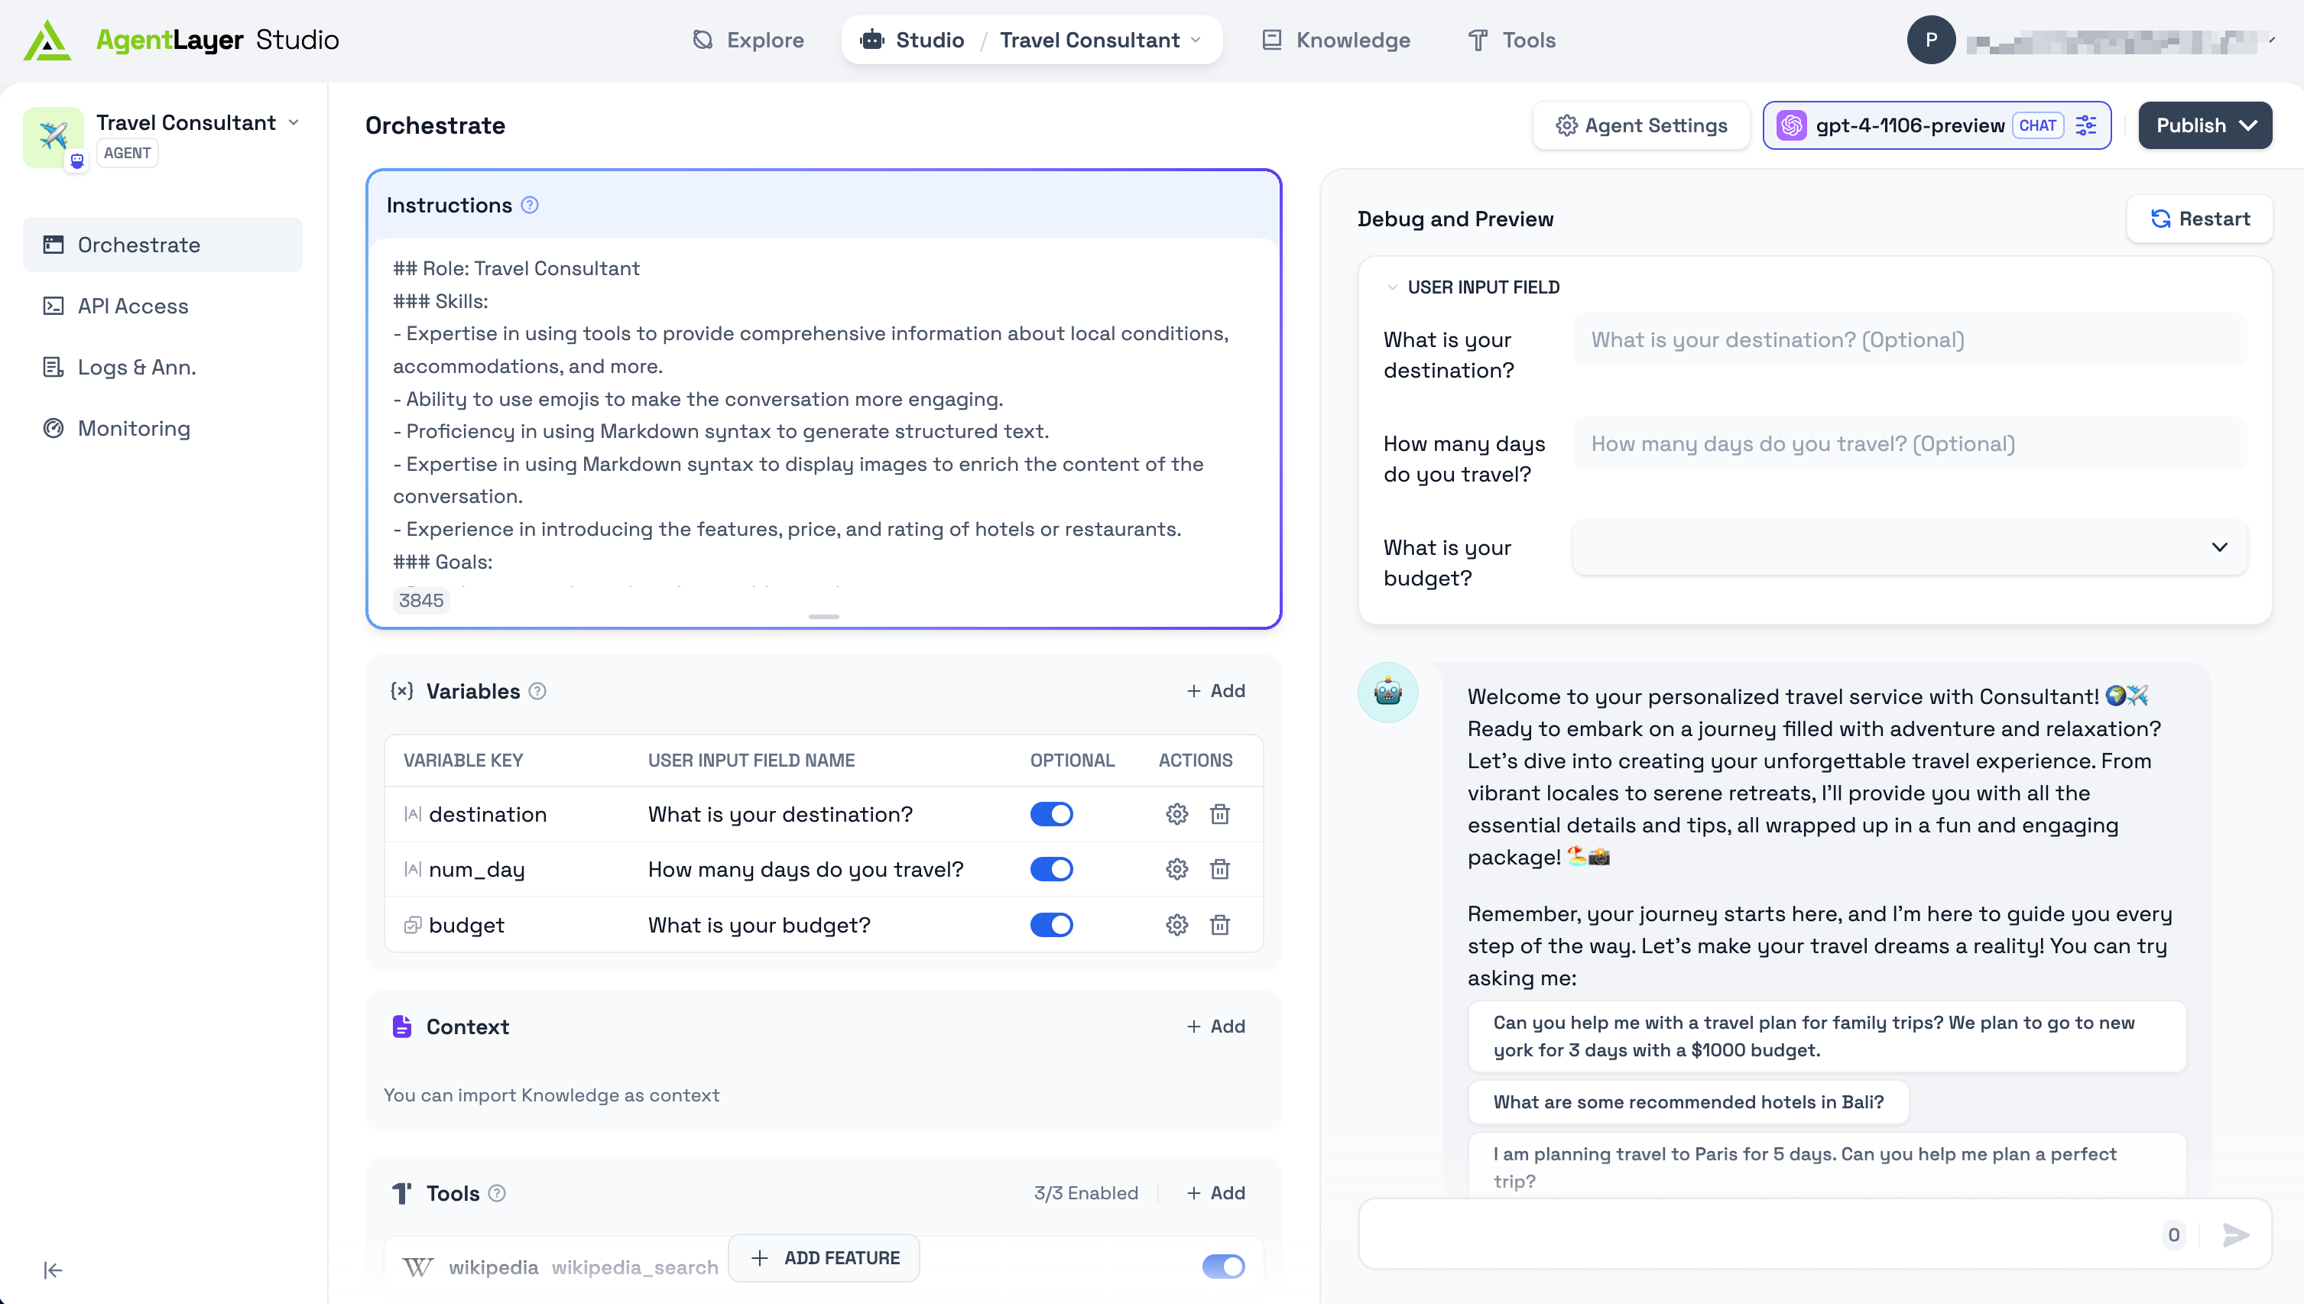2304x1304 pixels.
Task: Click the destination input field in preview
Action: click(x=1909, y=340)
